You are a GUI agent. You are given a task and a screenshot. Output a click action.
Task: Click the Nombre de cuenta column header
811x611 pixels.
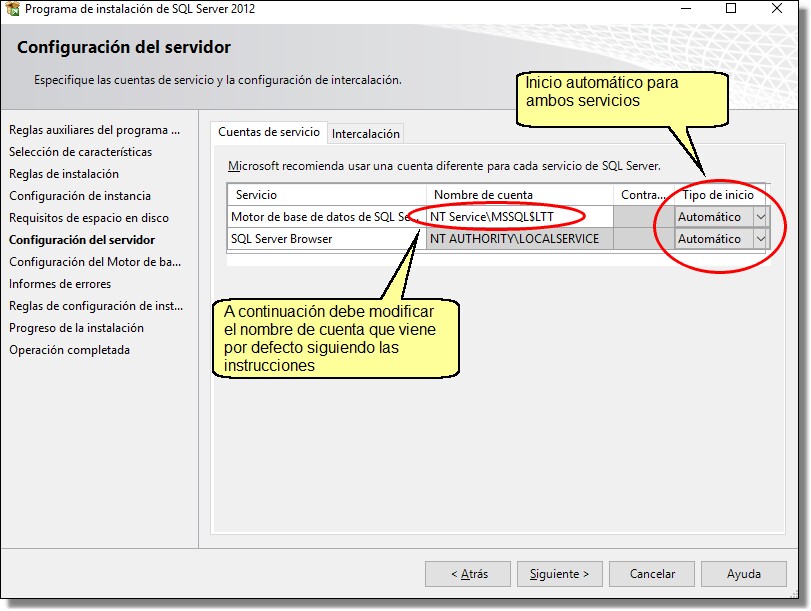(520, 195)
